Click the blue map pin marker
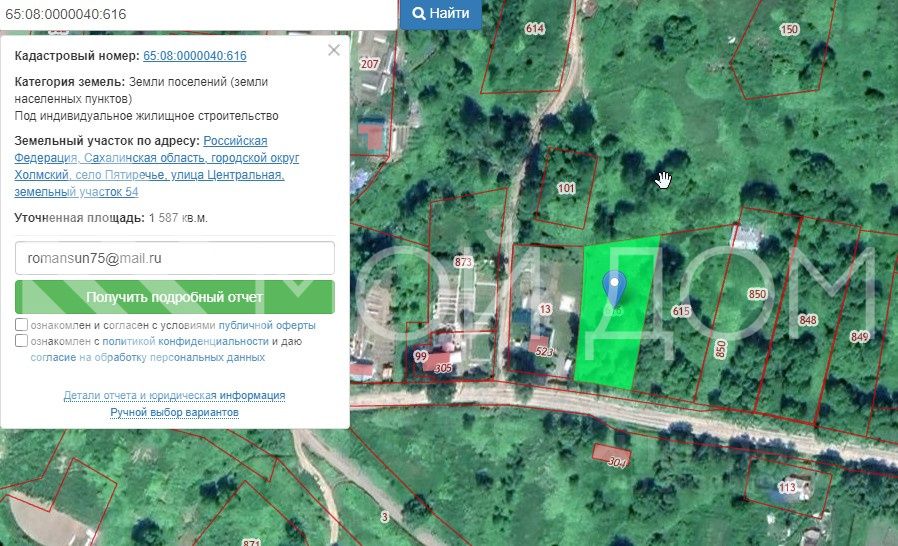Viewport: 898px width, 546px height. click(x=614, y=288)
